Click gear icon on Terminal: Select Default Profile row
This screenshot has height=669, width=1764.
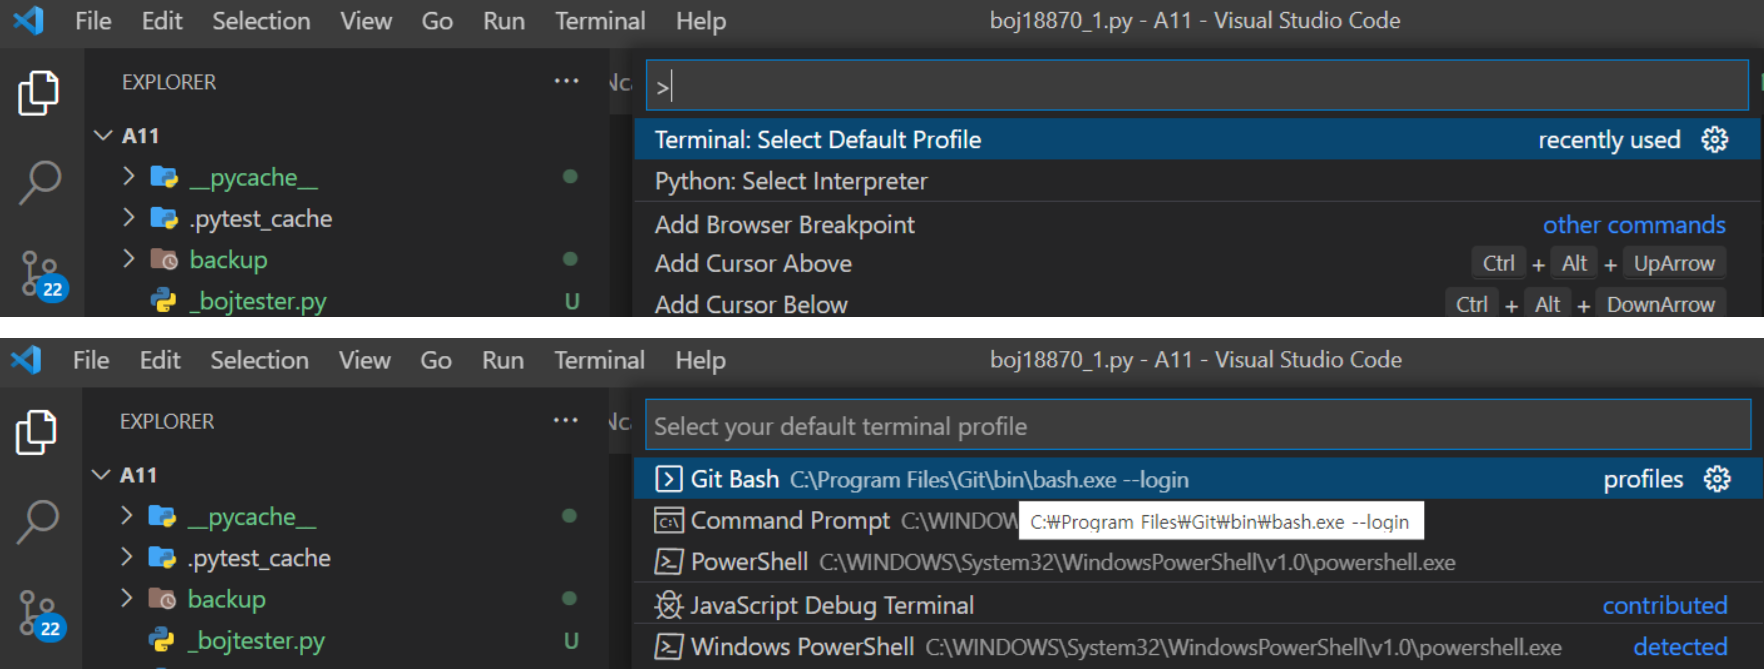[x=1715, y=139]
